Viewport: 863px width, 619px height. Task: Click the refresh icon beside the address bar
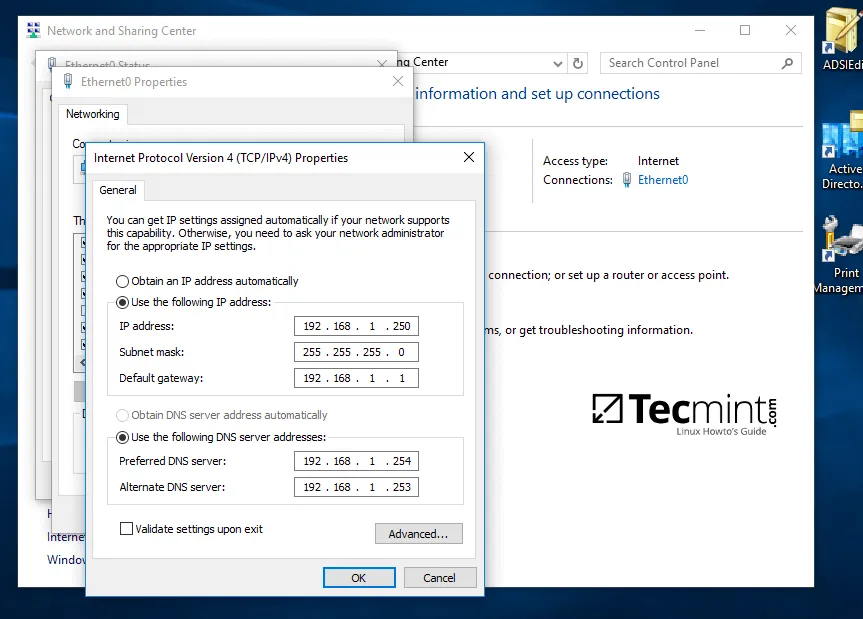(x=578, y=62)
